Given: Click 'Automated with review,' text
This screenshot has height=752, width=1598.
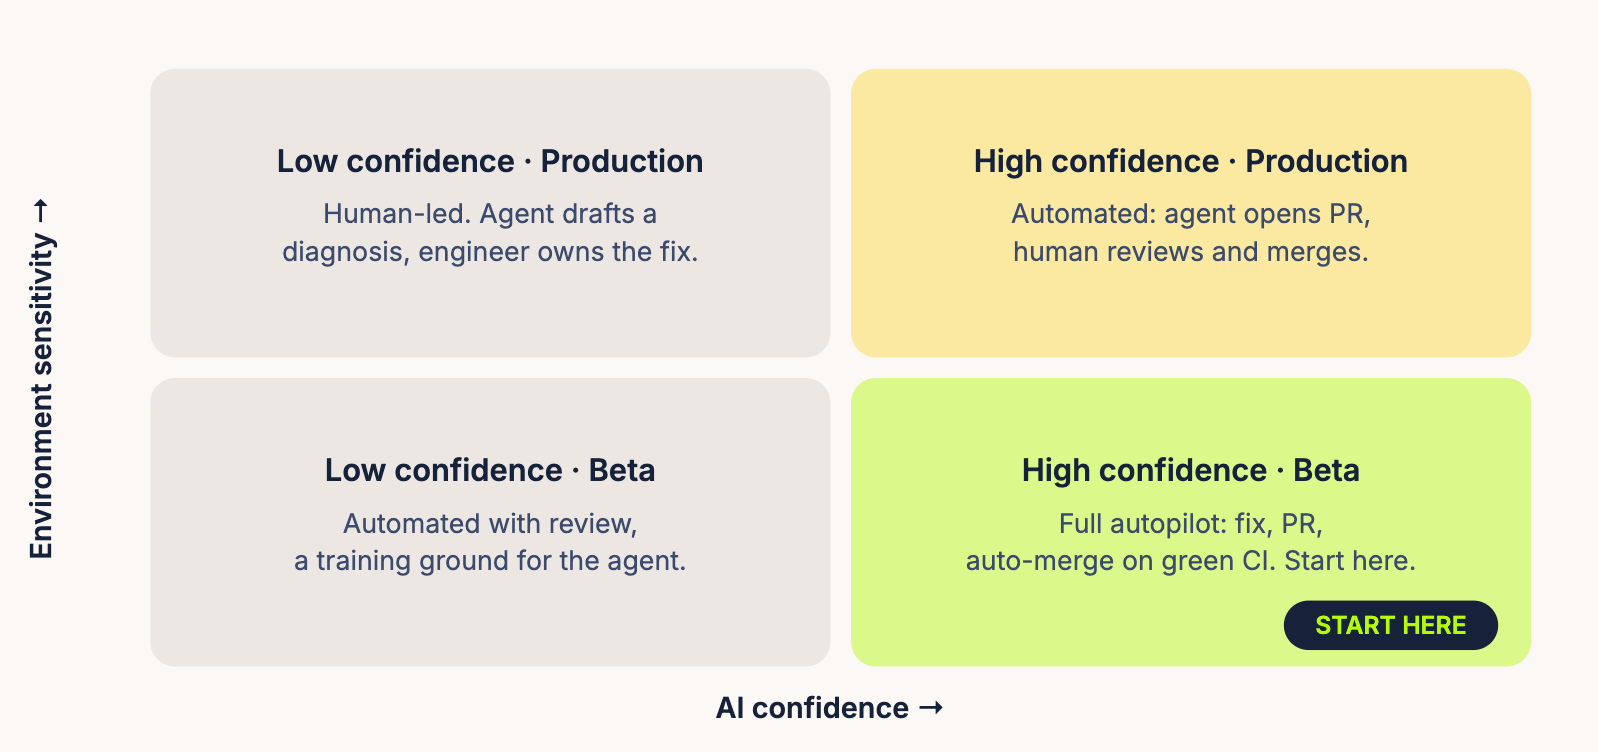Looking at the screenshot, I should coord(490,524).
